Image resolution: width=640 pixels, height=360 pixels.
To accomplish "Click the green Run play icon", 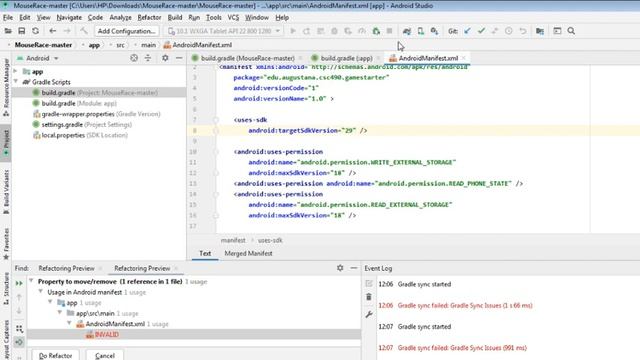I will [x=293, y=31].
